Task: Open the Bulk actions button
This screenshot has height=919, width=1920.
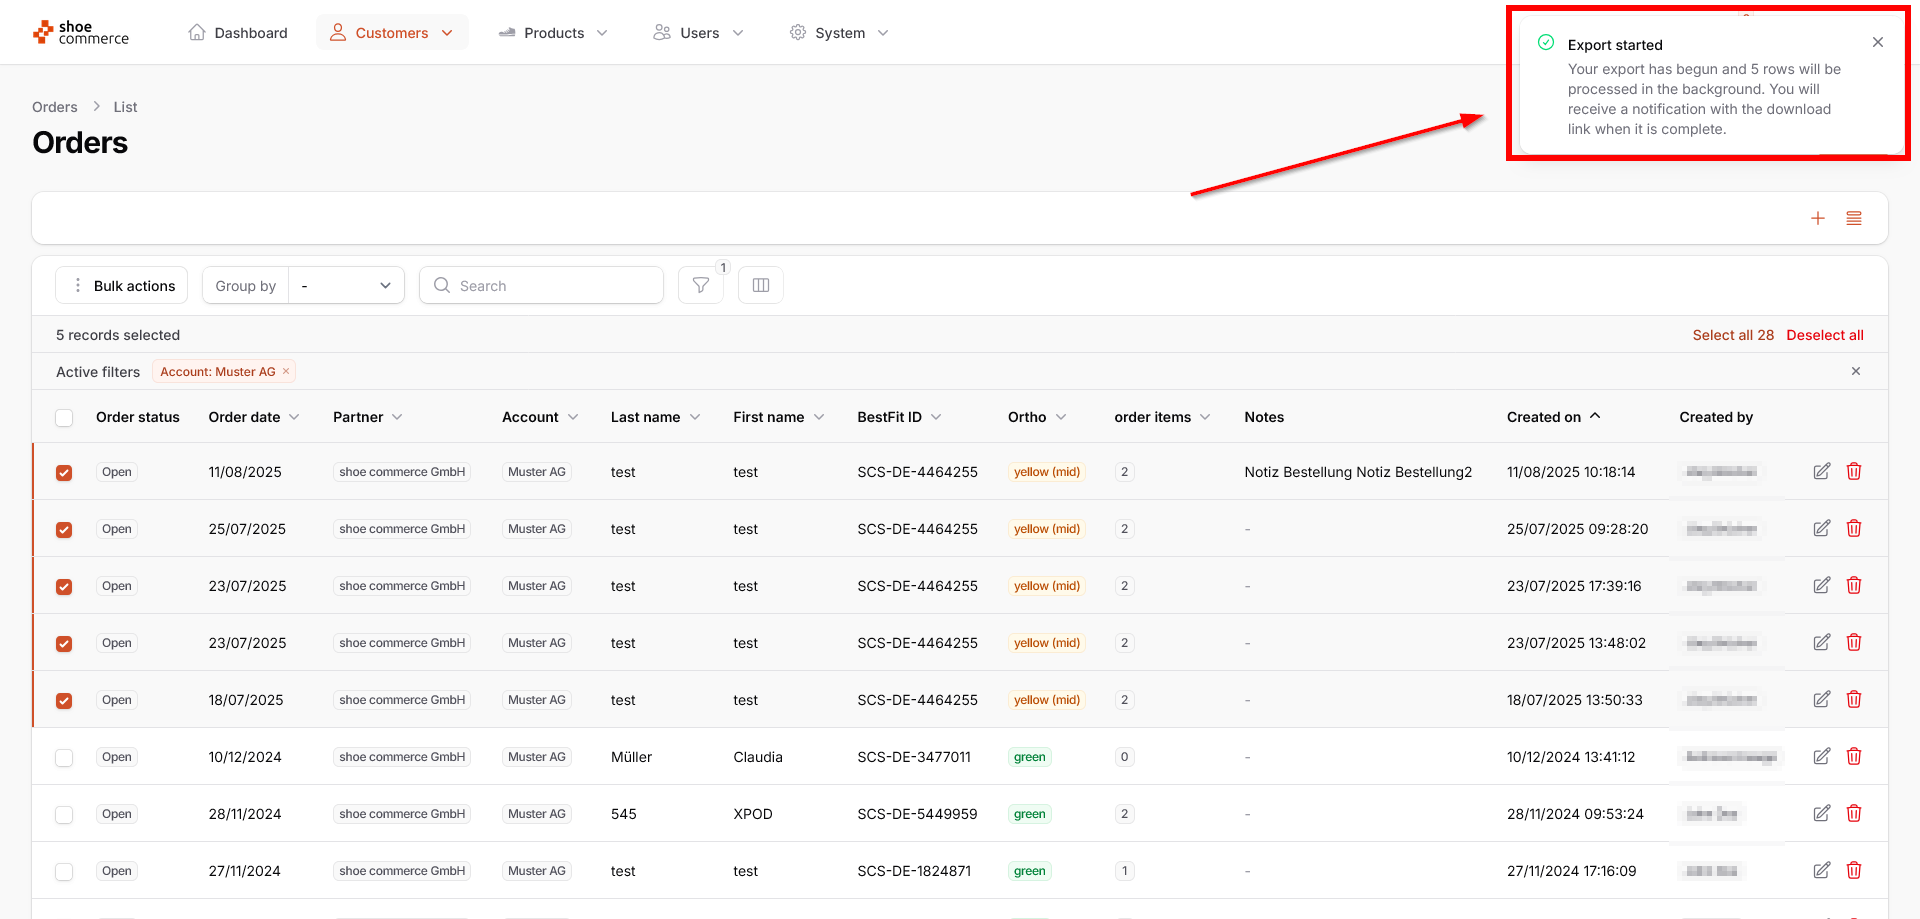Action: (123, 285)
